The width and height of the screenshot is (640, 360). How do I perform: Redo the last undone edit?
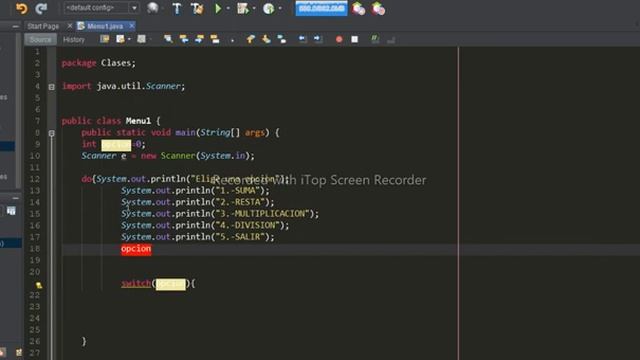click(x=41, y=8)
